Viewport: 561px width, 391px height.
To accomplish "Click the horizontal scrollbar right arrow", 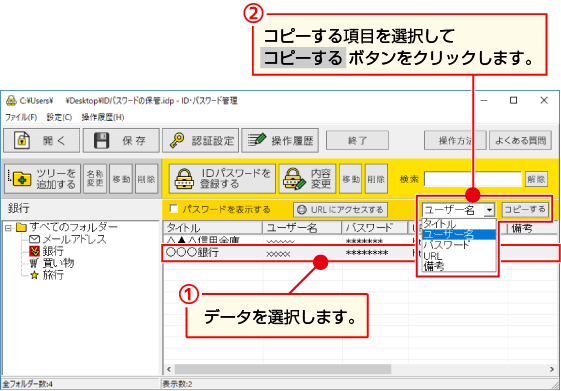I will pos(552,369).
